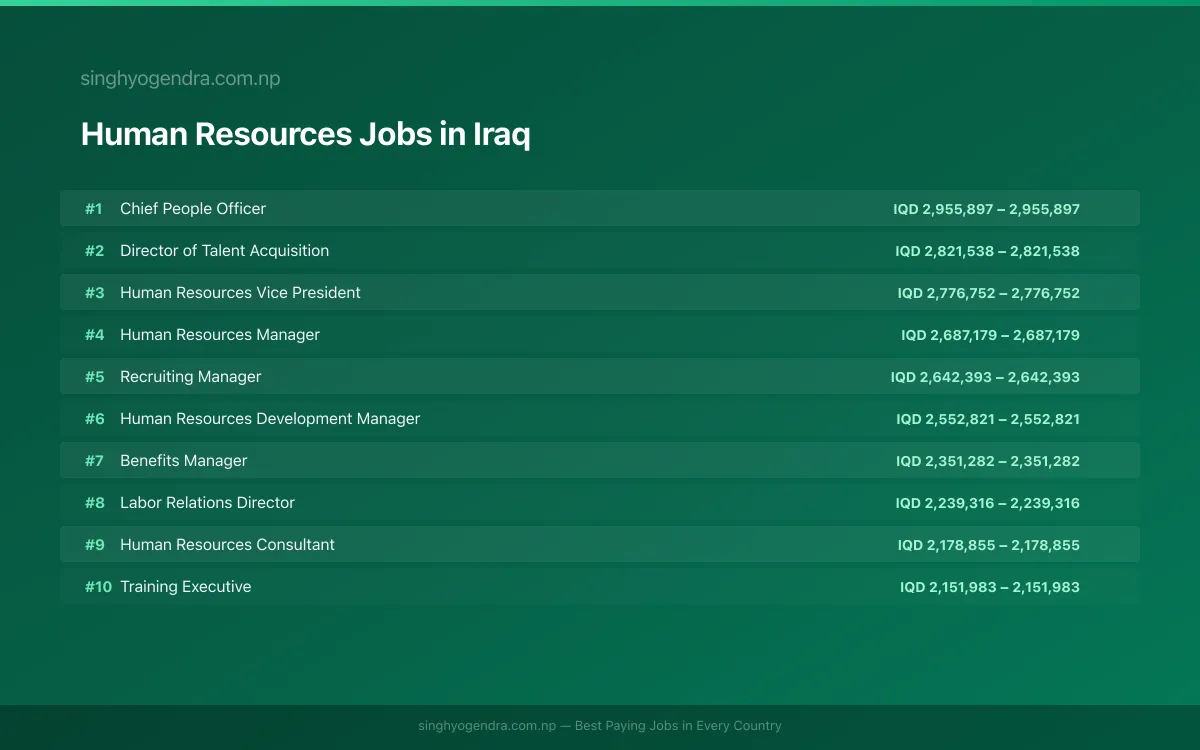Click the #2 rank number
Viewport: 1200px width, 750px height.
(x=94, y=251)
